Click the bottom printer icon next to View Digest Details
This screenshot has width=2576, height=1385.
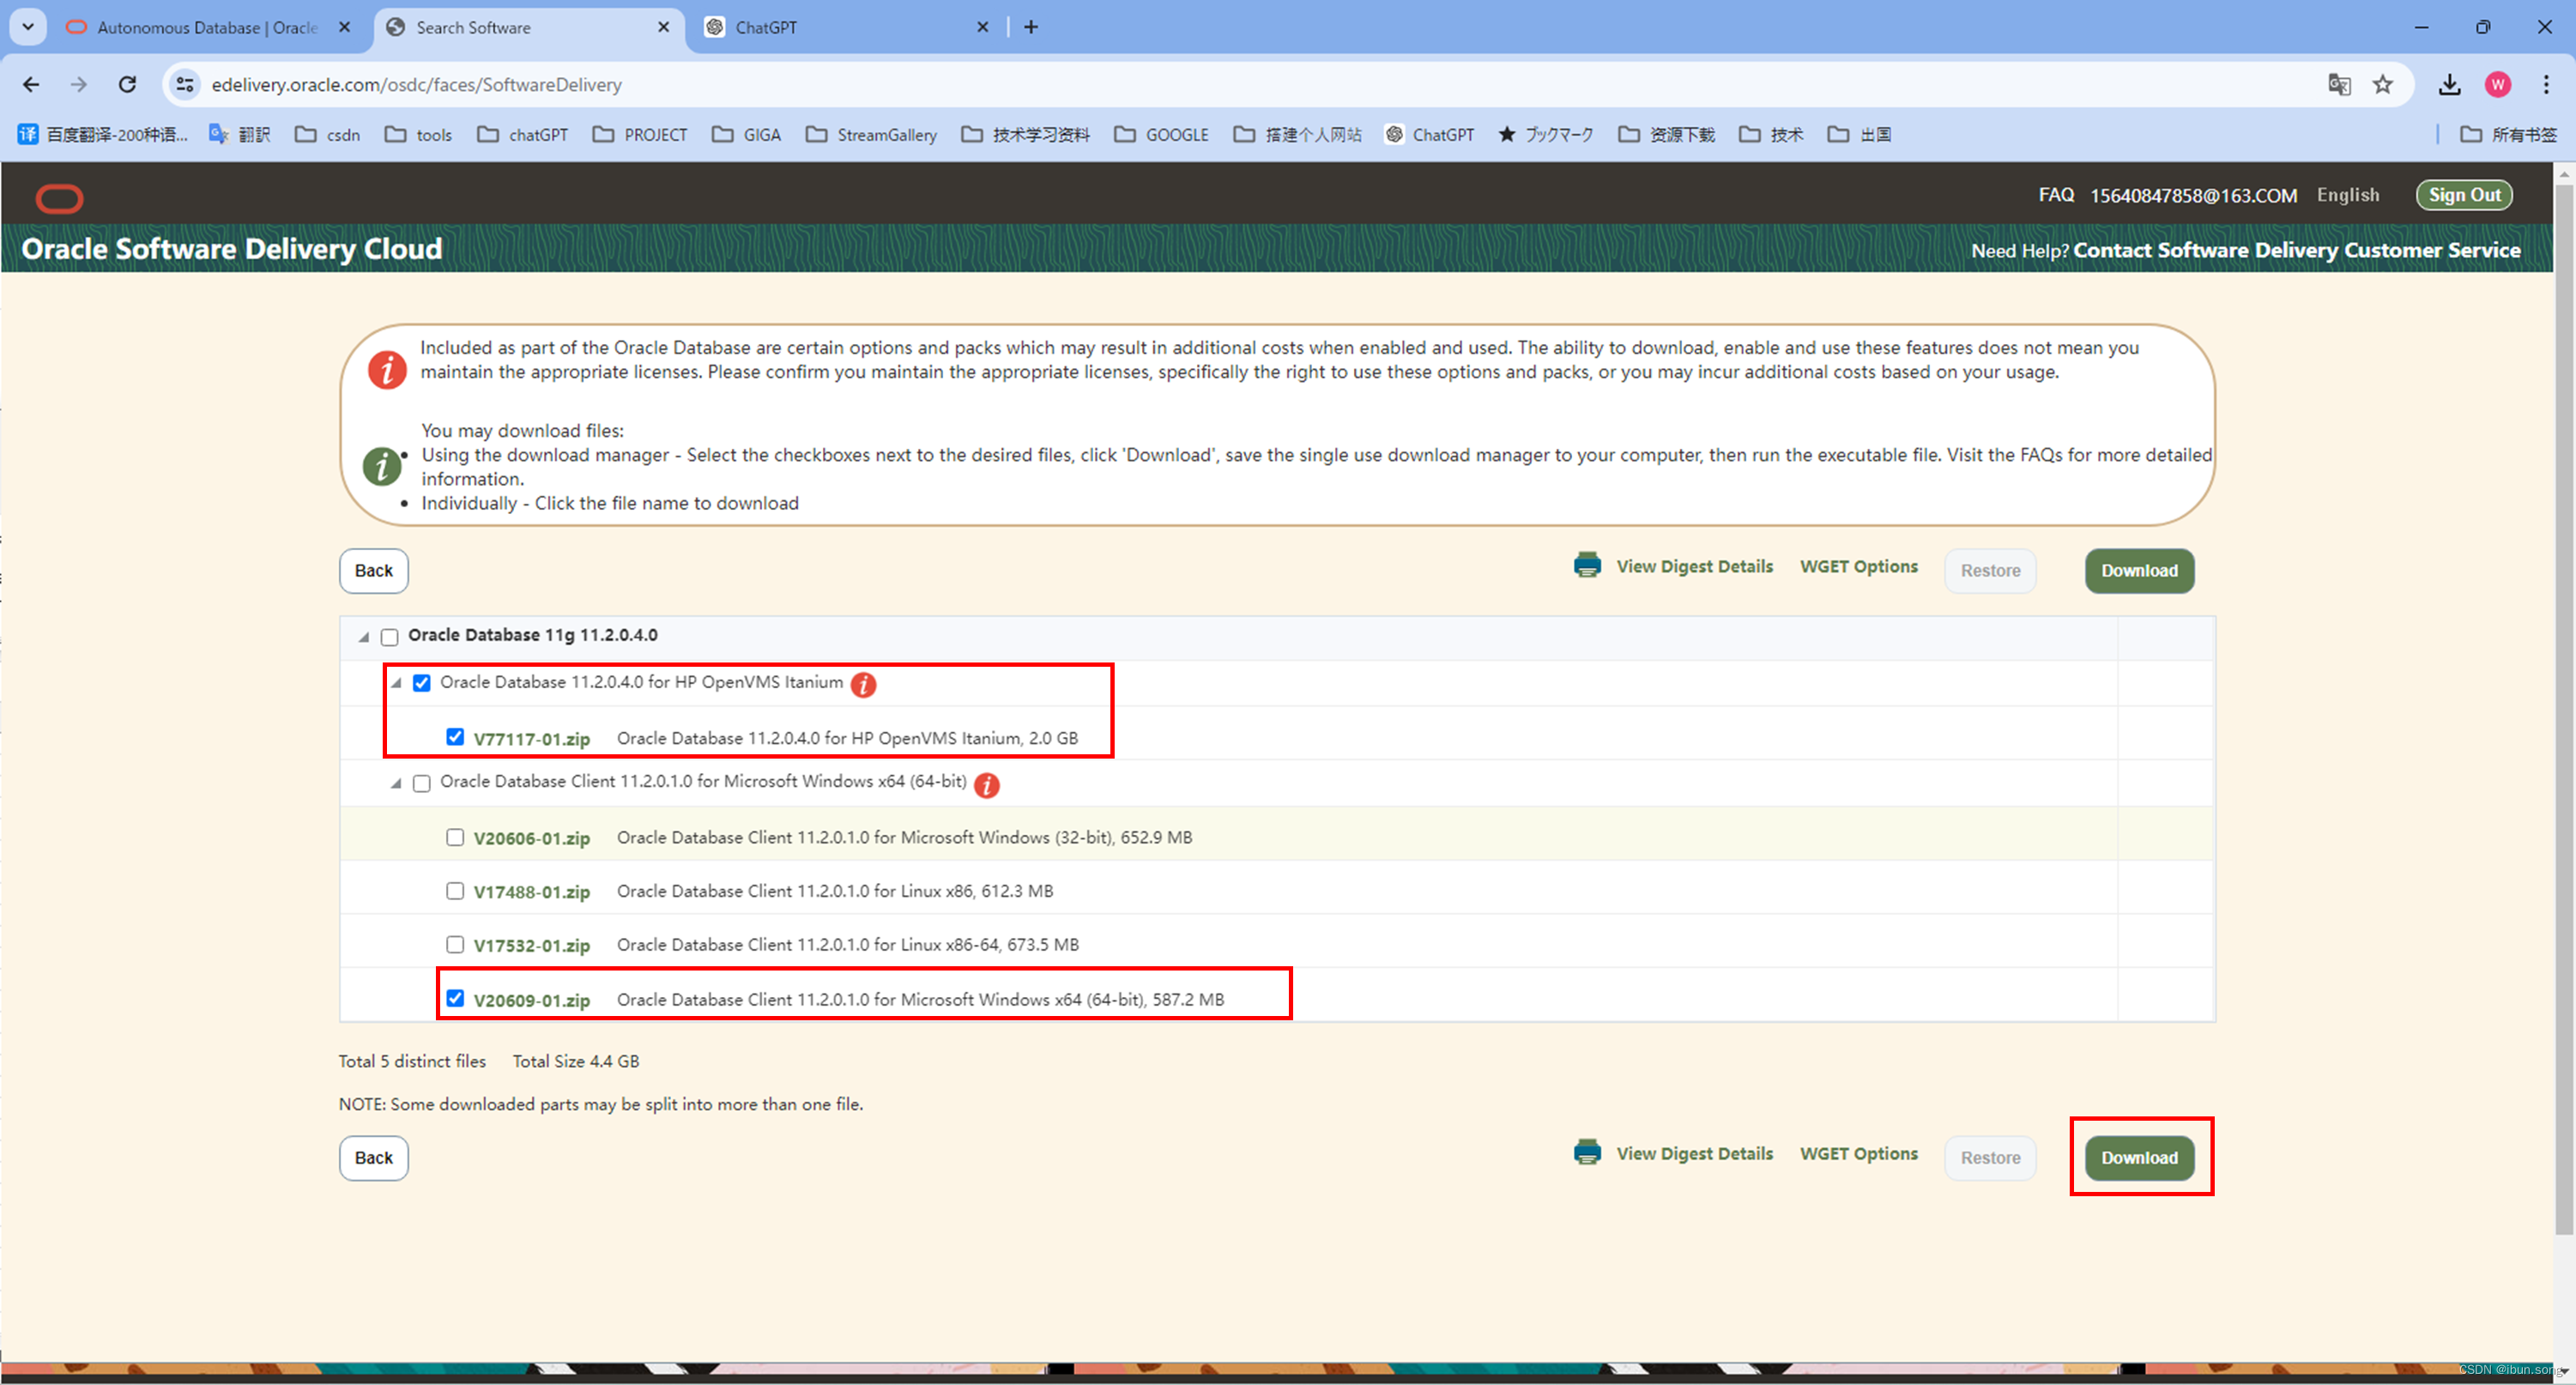click(x=1587, y=1153)
